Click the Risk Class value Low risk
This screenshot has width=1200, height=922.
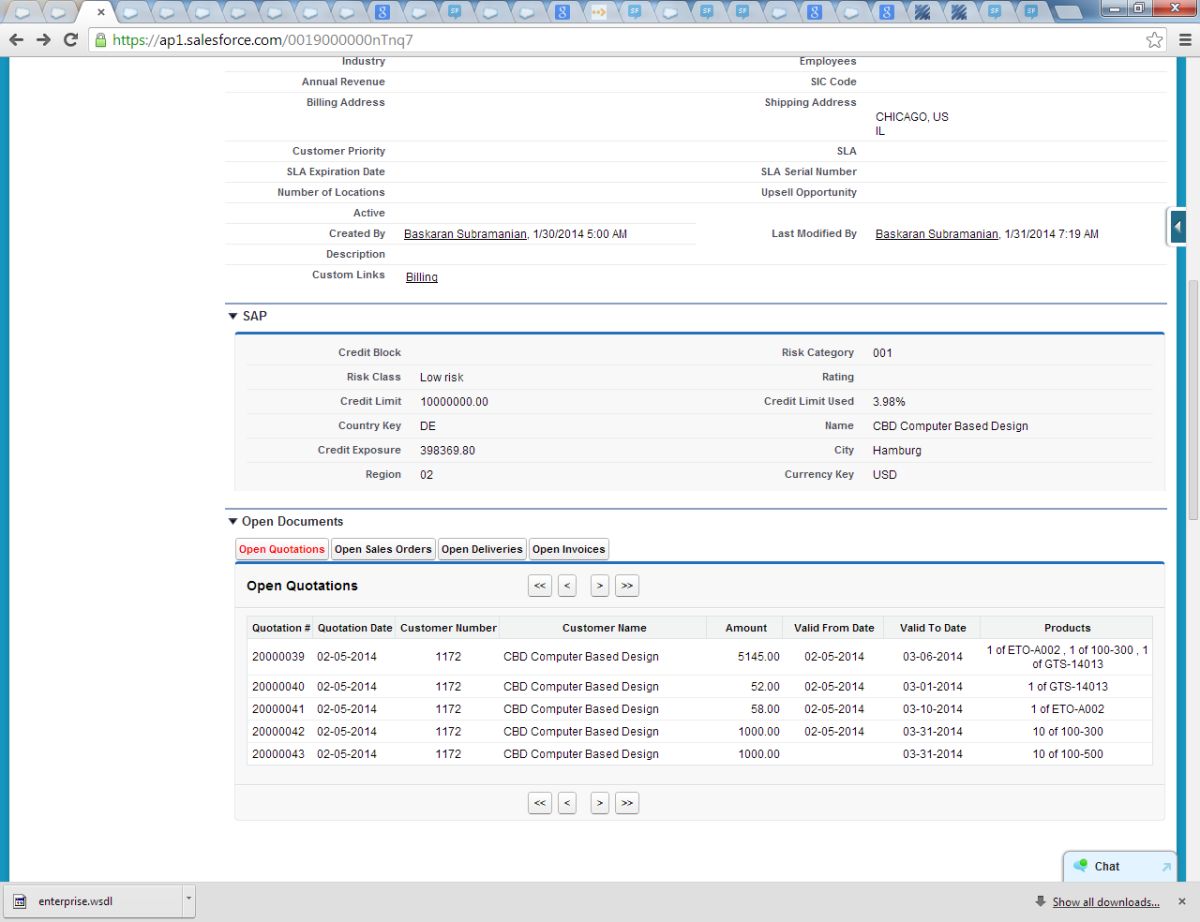(441, 378)
